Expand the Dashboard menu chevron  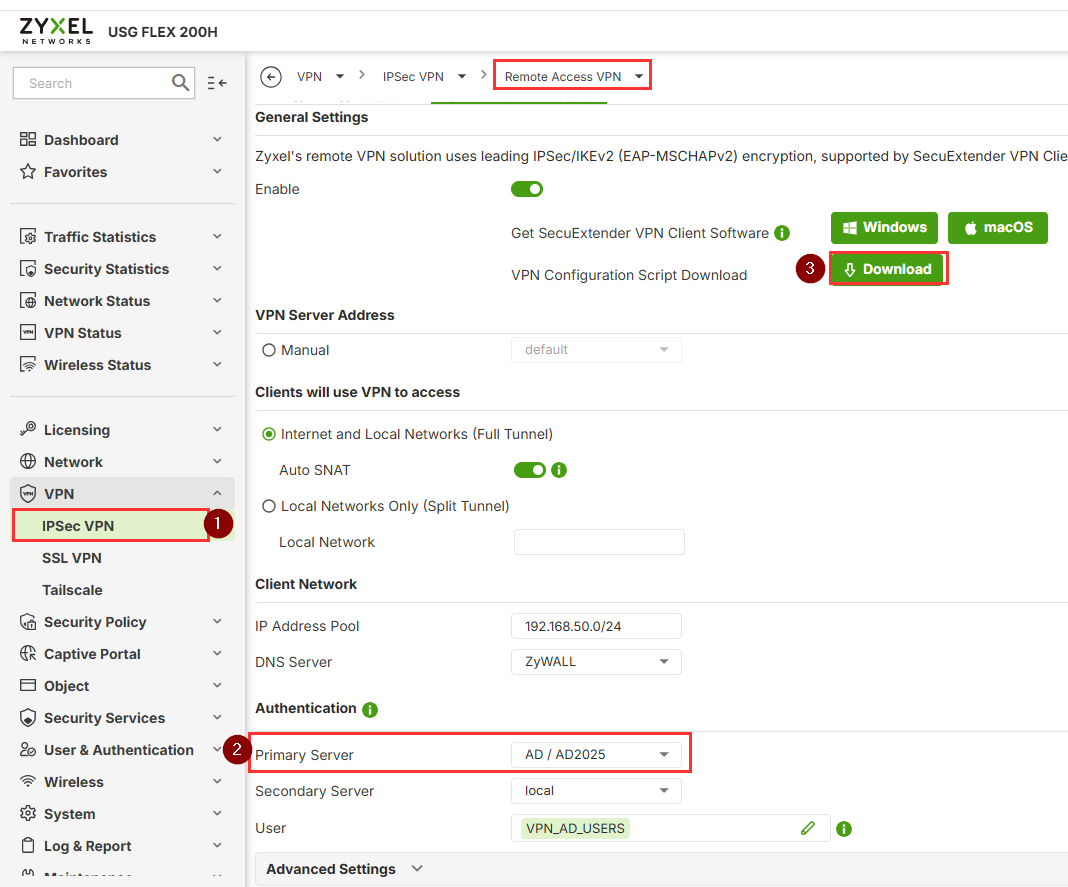click(x=217, y=139)
